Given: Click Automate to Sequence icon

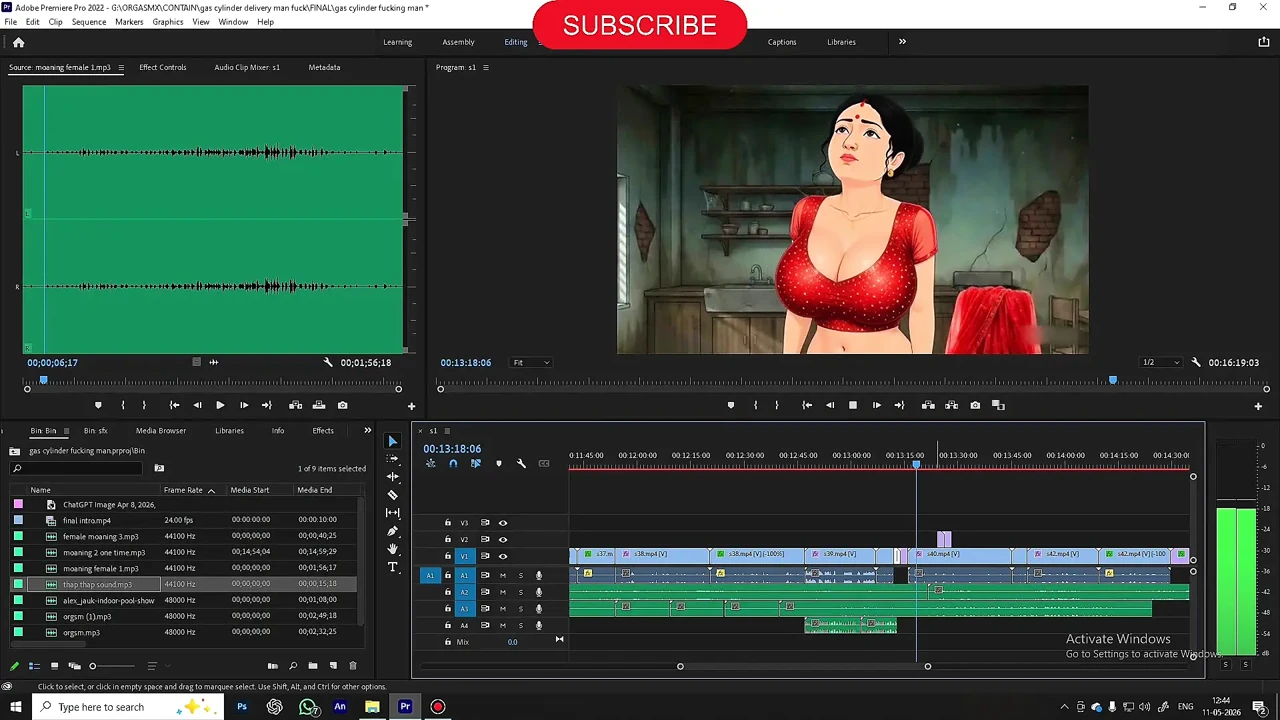Looking at the screenshot, I should point(272,666).
